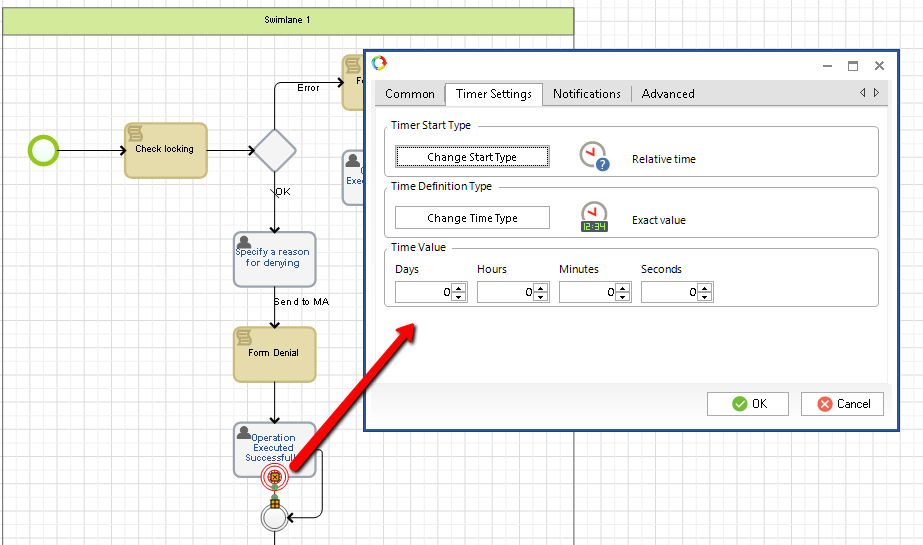The width and height of the screenshot is (923, 545).
Task: Select the Check locking script task
Action: pyautogui.click(x=165, y=150)
